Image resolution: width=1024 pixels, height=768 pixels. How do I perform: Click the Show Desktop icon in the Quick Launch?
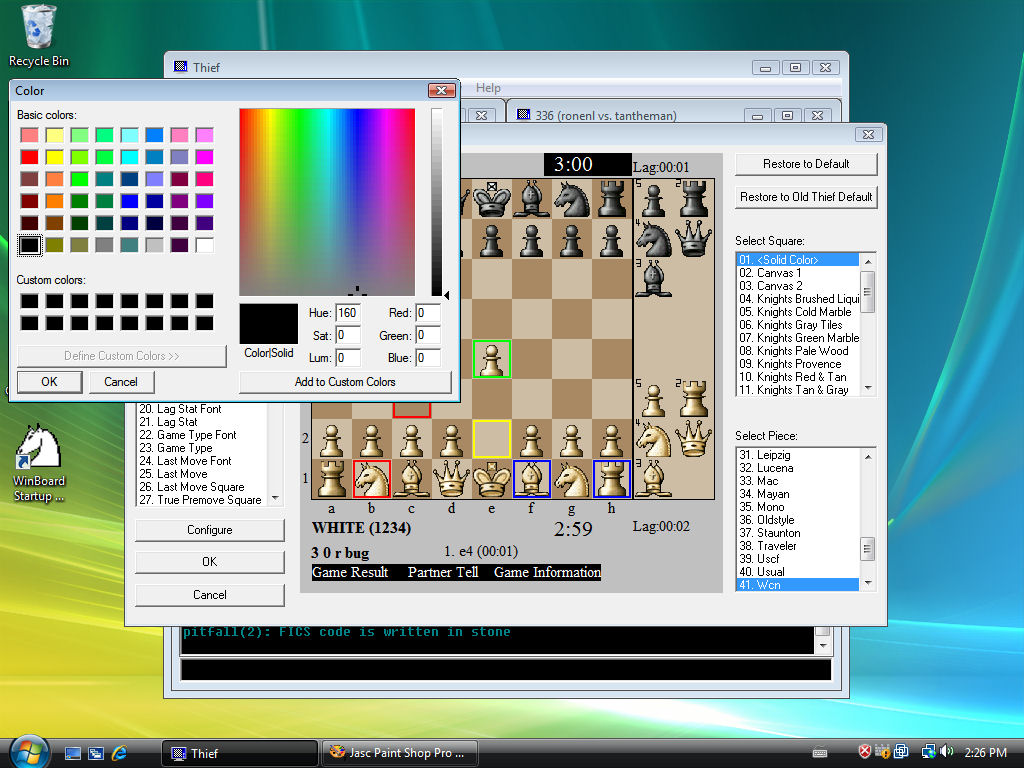pyautogui.click(x=72, y=753)
